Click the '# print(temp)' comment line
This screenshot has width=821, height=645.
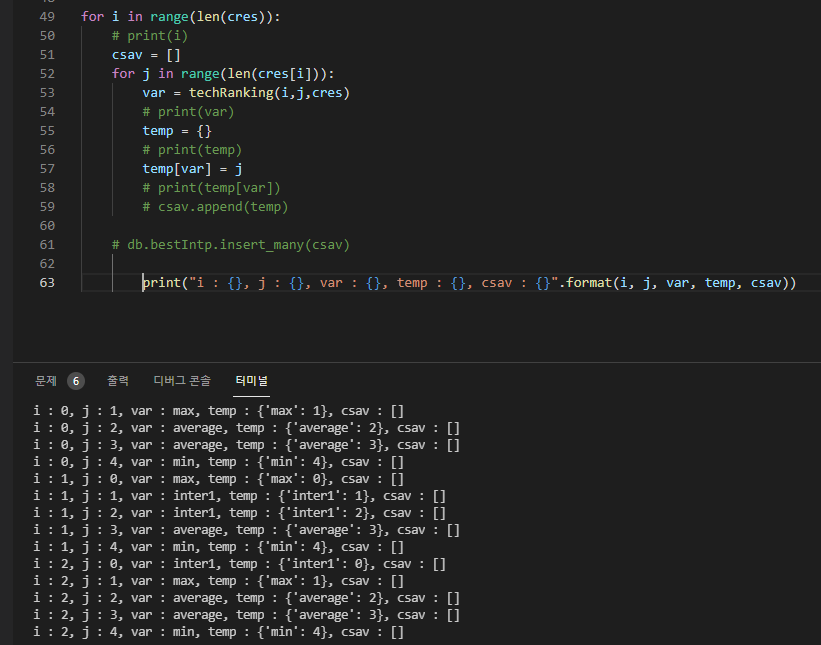click(x=192, y=150)
